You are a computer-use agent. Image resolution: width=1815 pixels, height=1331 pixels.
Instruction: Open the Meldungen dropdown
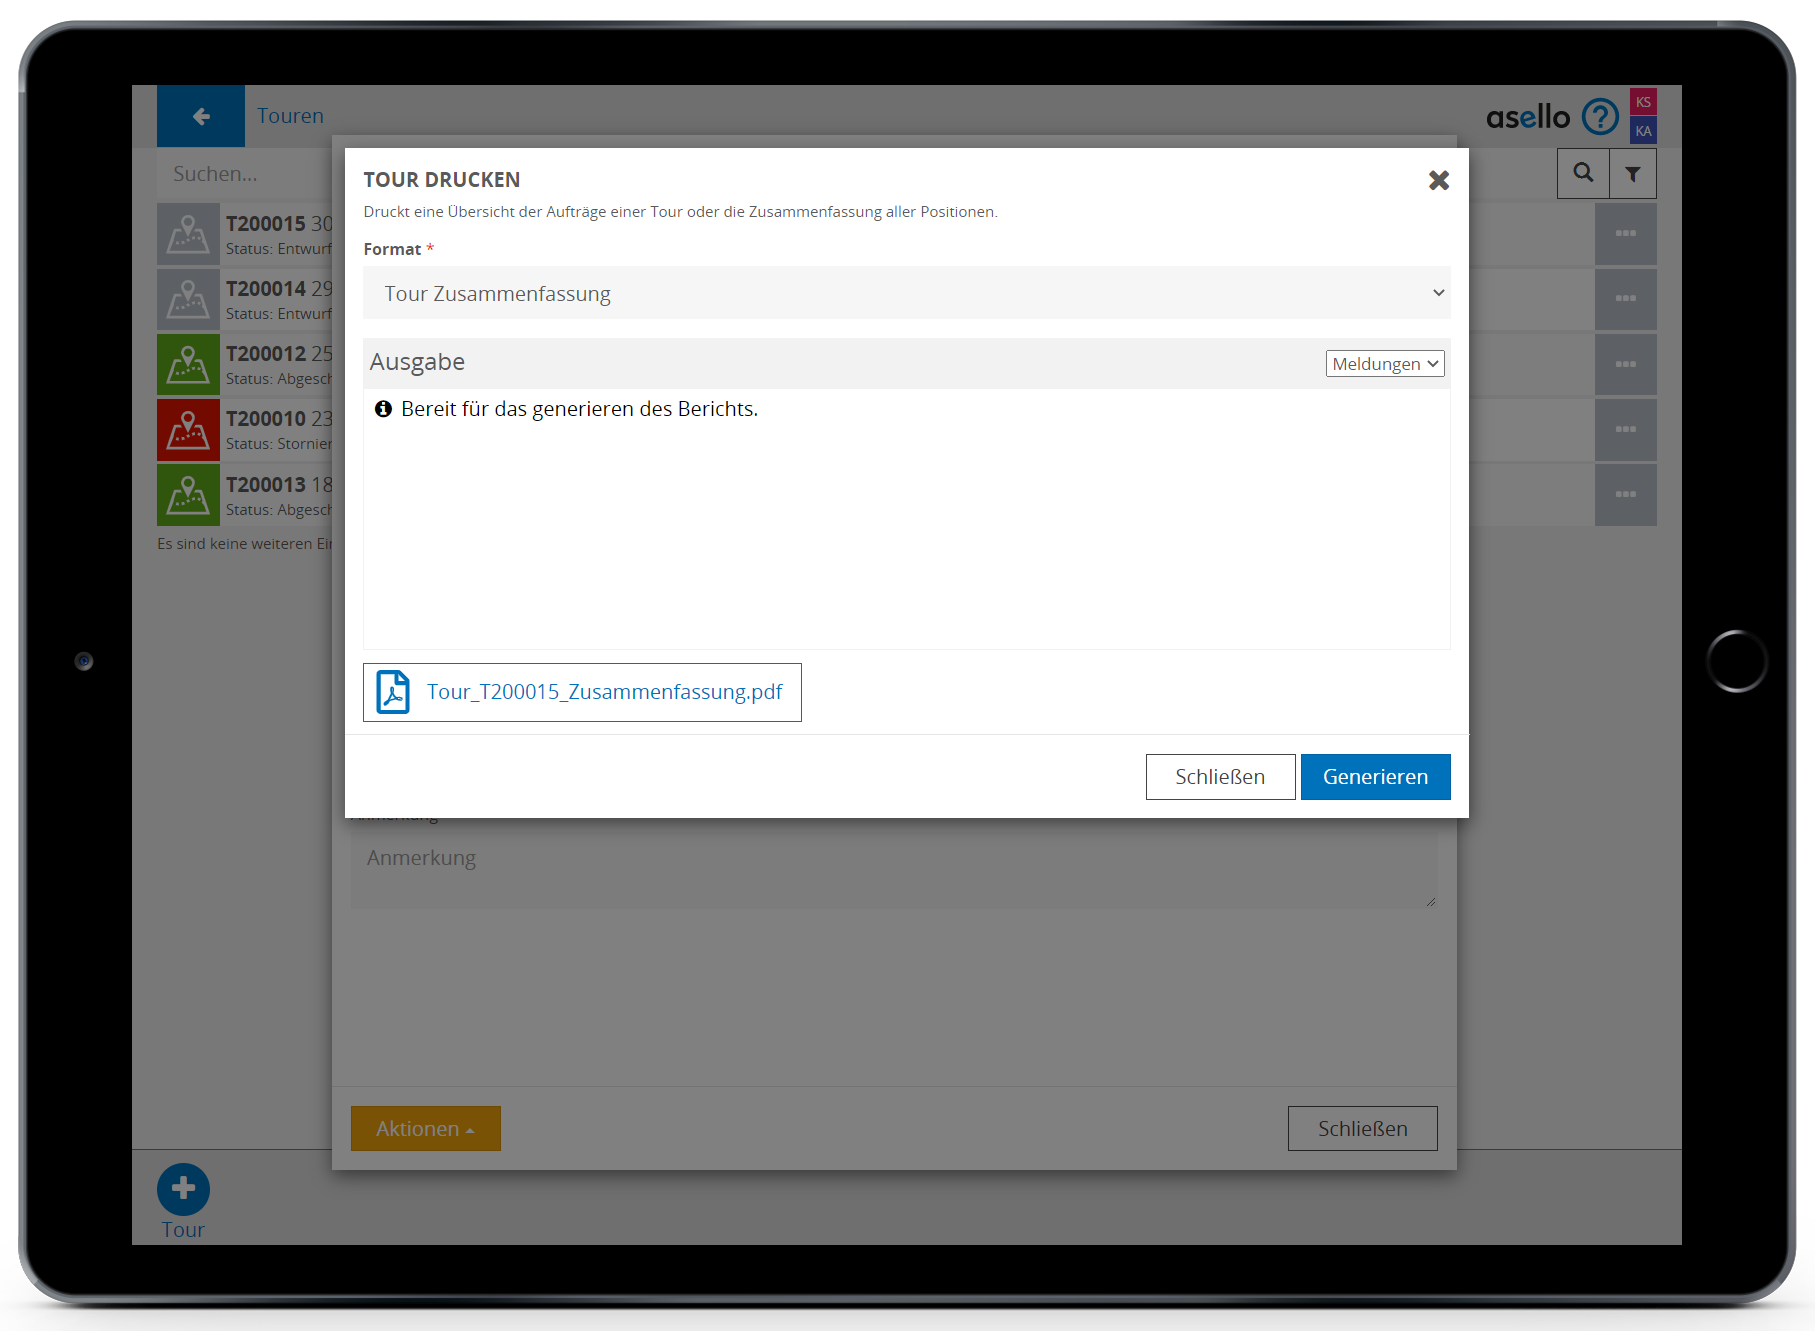(x=1384, y=364)
